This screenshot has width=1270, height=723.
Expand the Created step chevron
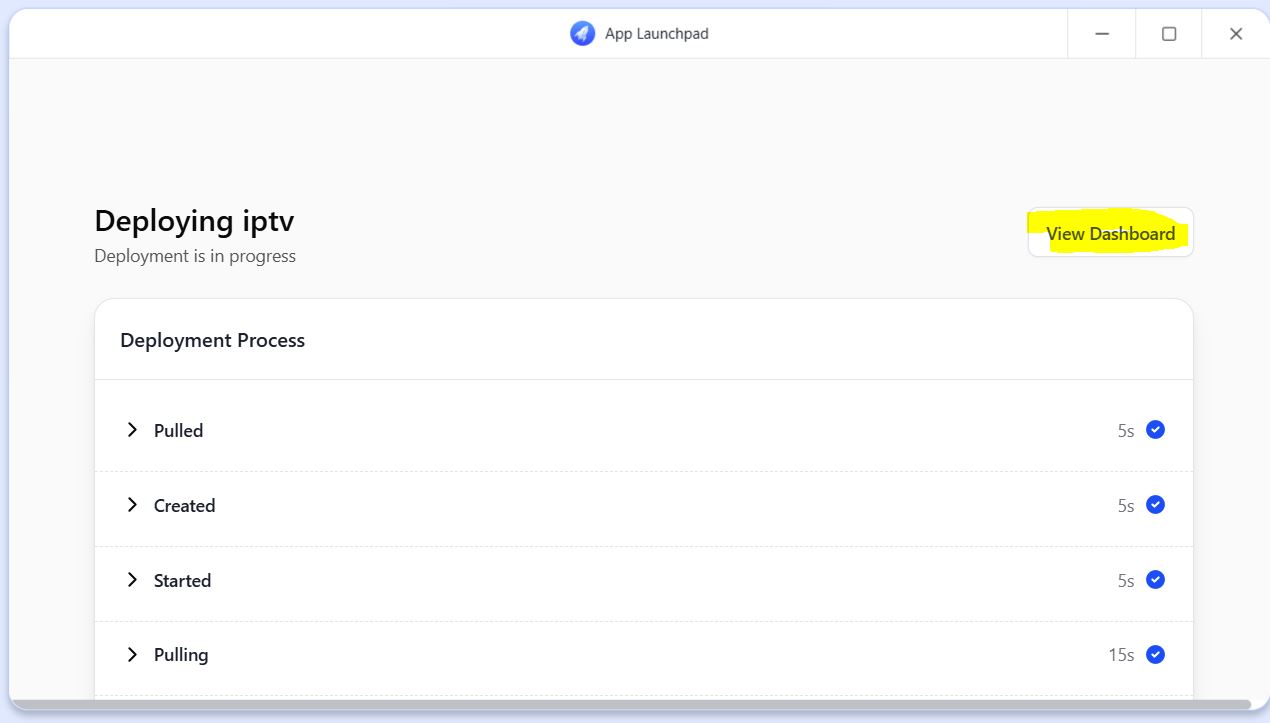(x=132, y=505)
